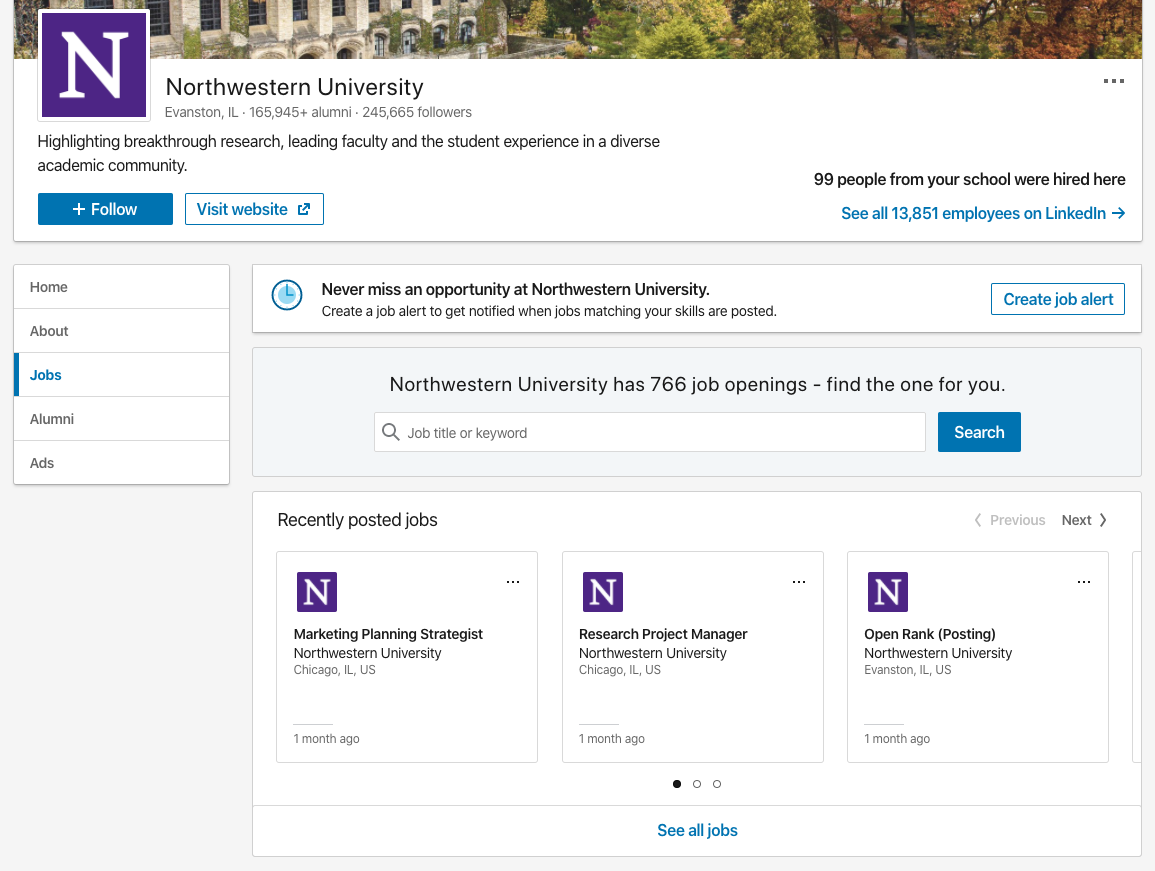Click the '766 job openings' headline text
1155x871 pixels.
click(697, 385)
